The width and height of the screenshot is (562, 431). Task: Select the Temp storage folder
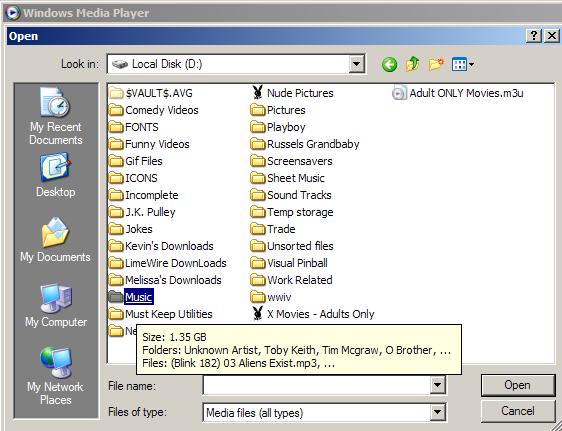click(x=292, y=212)
